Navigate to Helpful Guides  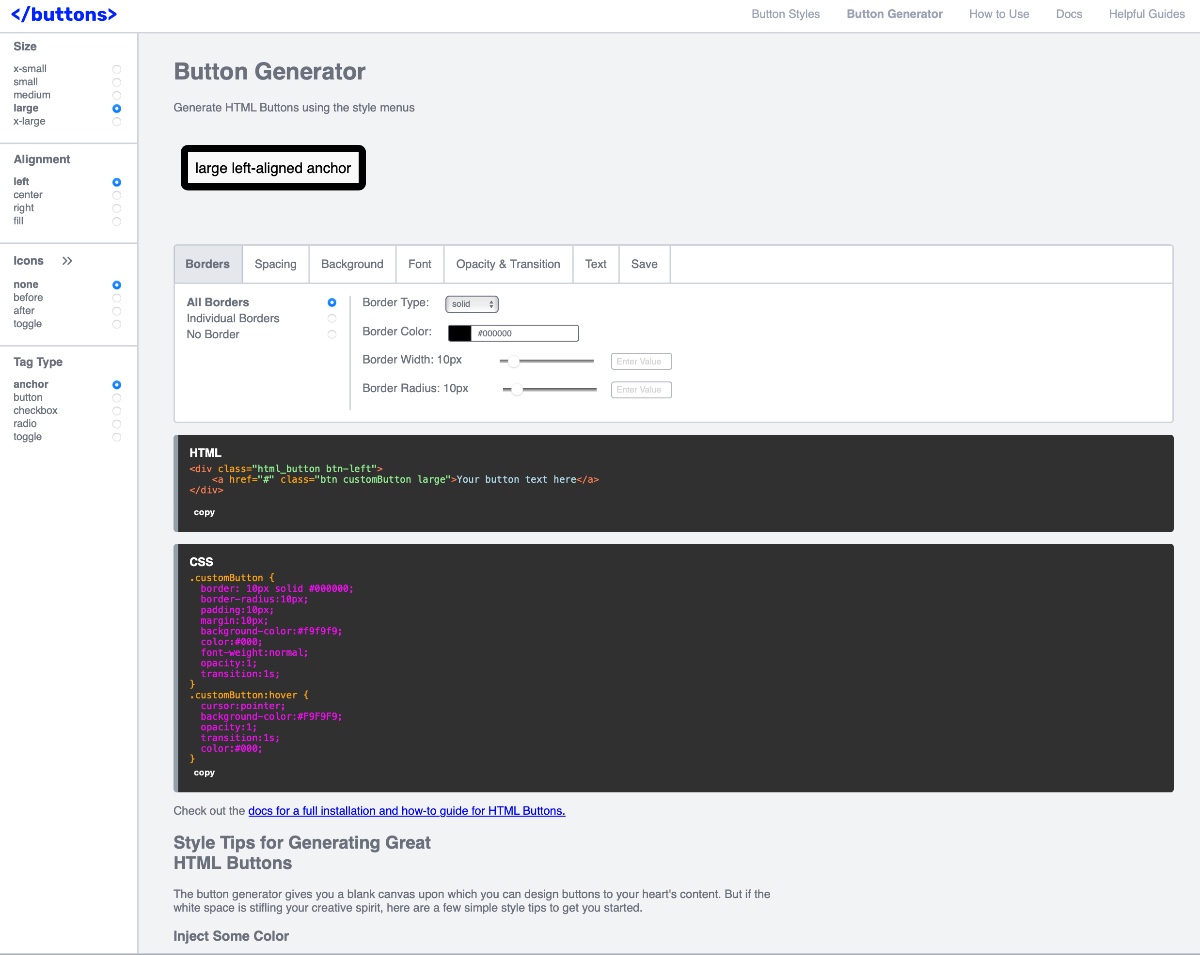coord(1146,14)
